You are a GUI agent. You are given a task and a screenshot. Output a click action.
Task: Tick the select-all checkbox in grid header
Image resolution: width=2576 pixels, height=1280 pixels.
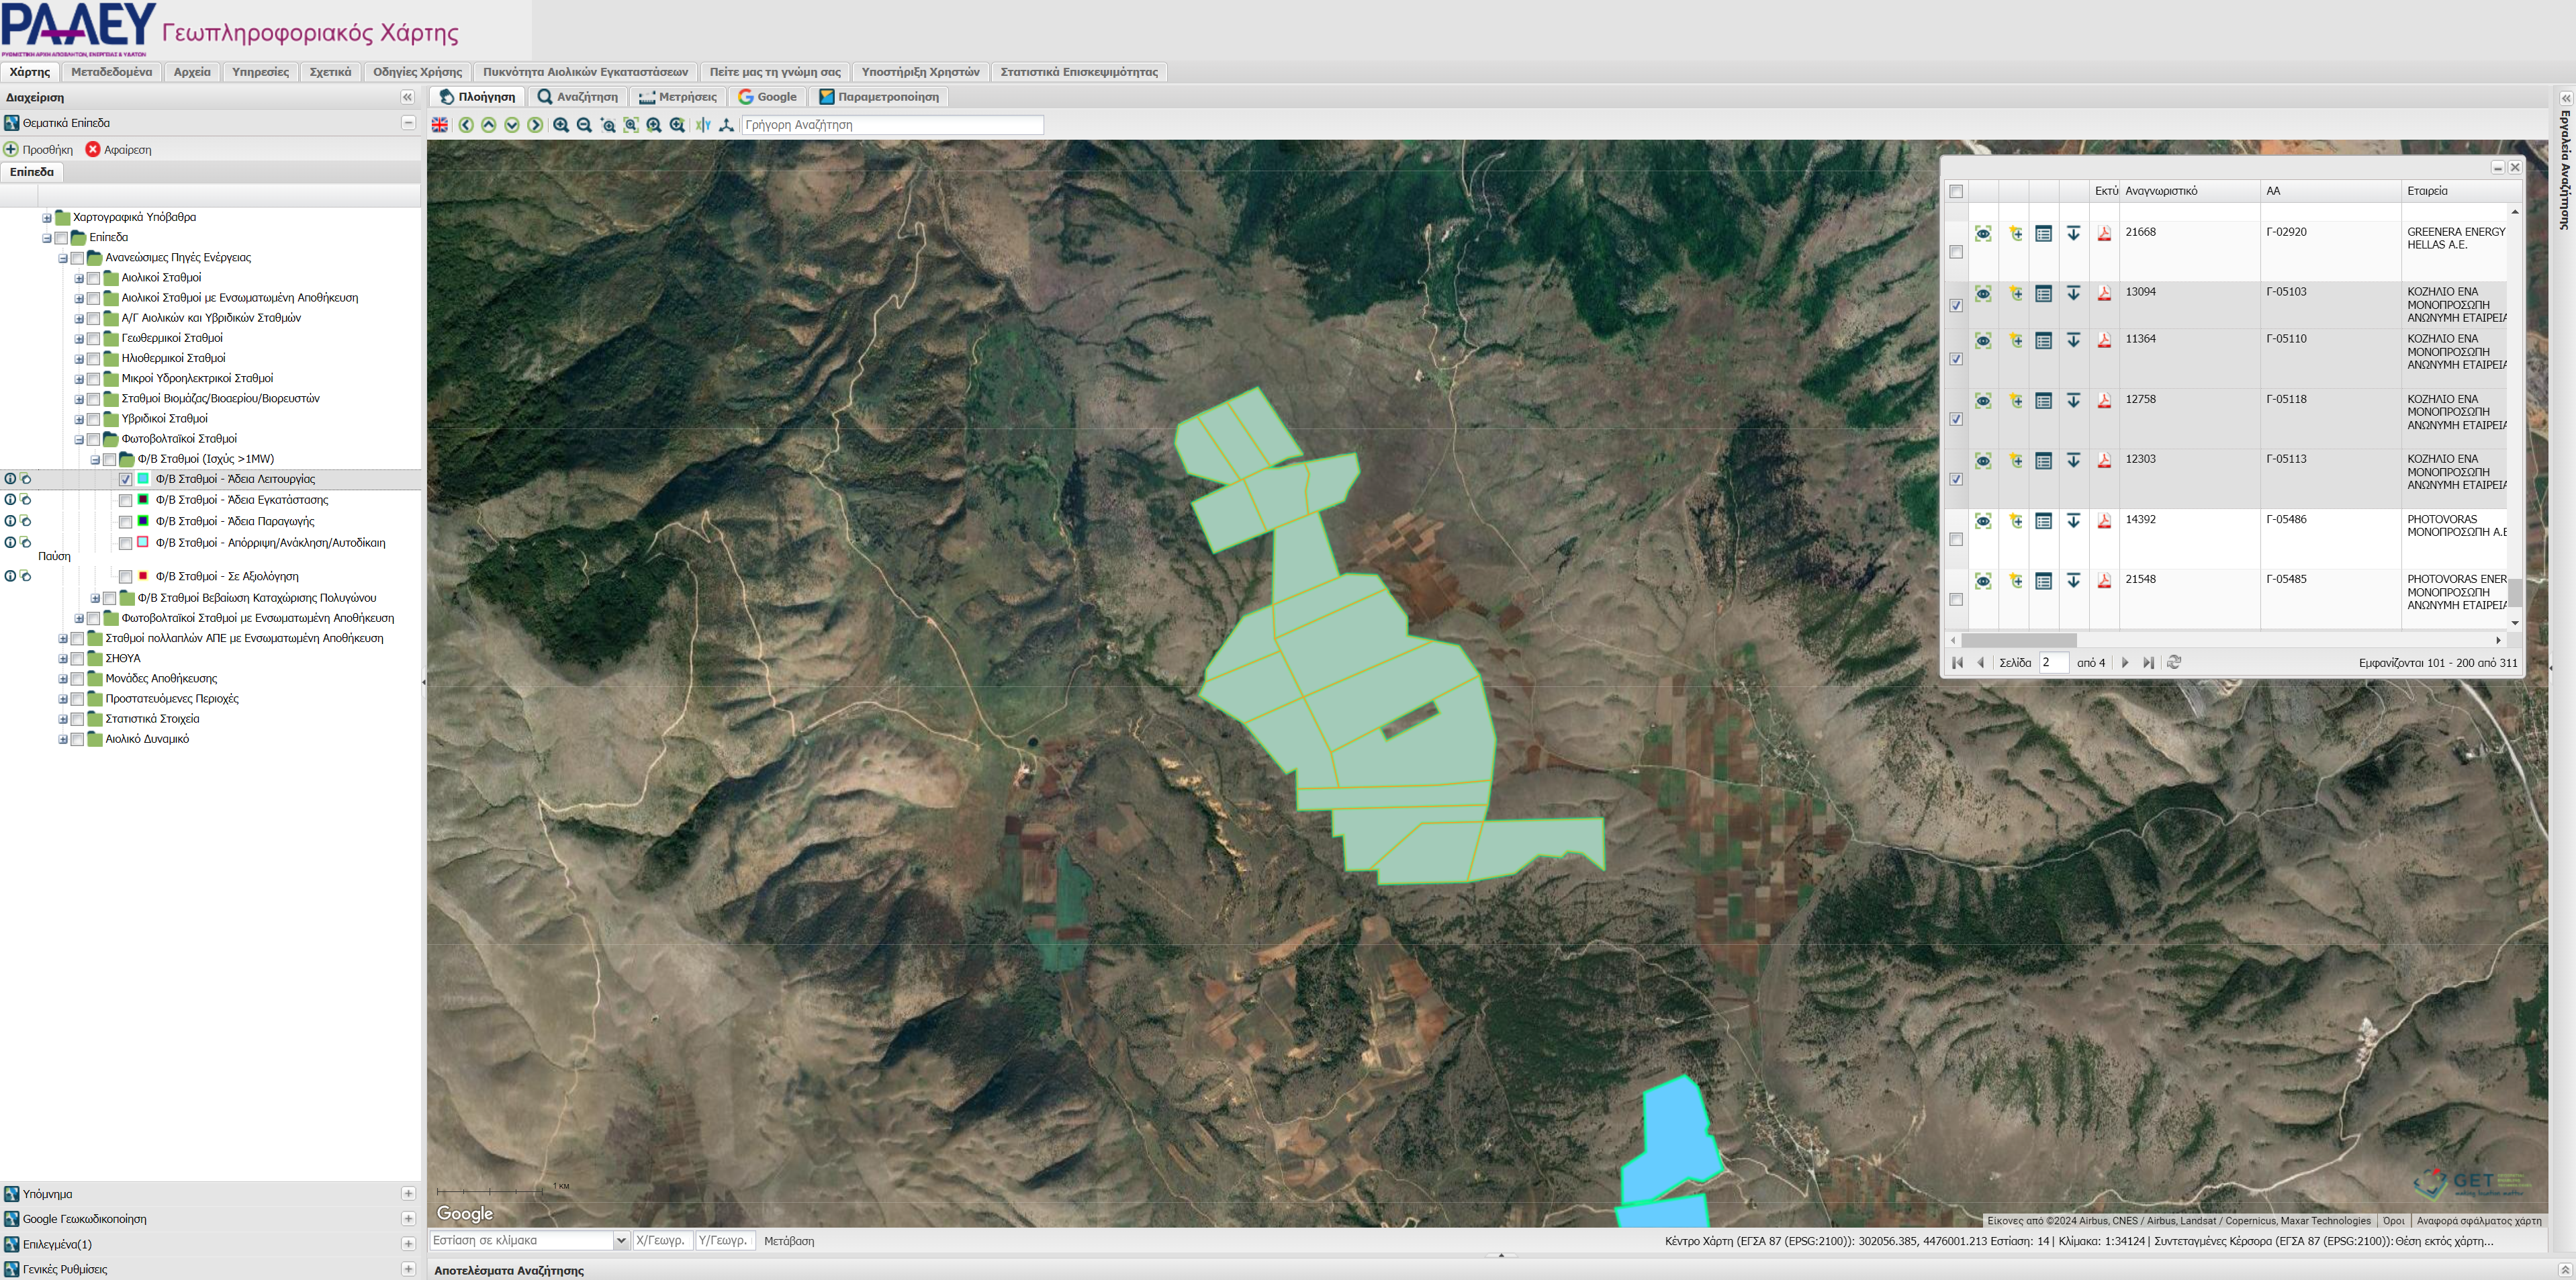tap(1956, 191)
